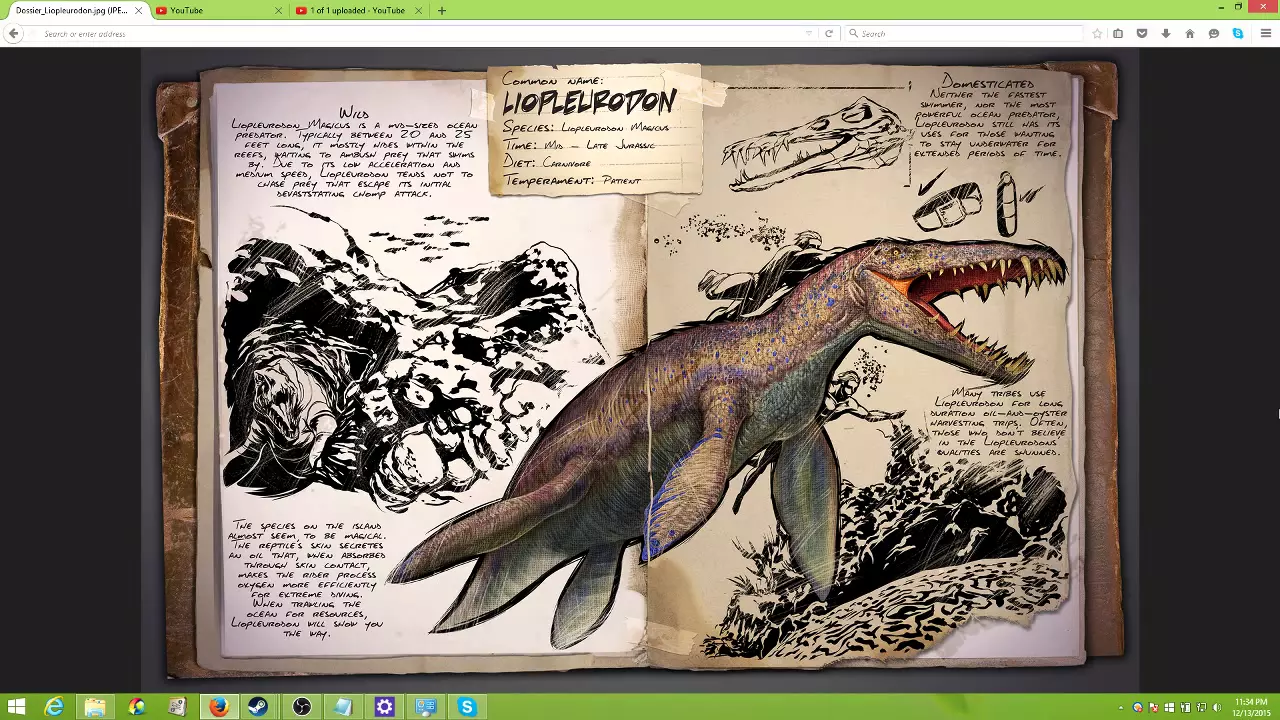
Task: Show hidden system tray icons arrow
Action: click(1121, 708)
